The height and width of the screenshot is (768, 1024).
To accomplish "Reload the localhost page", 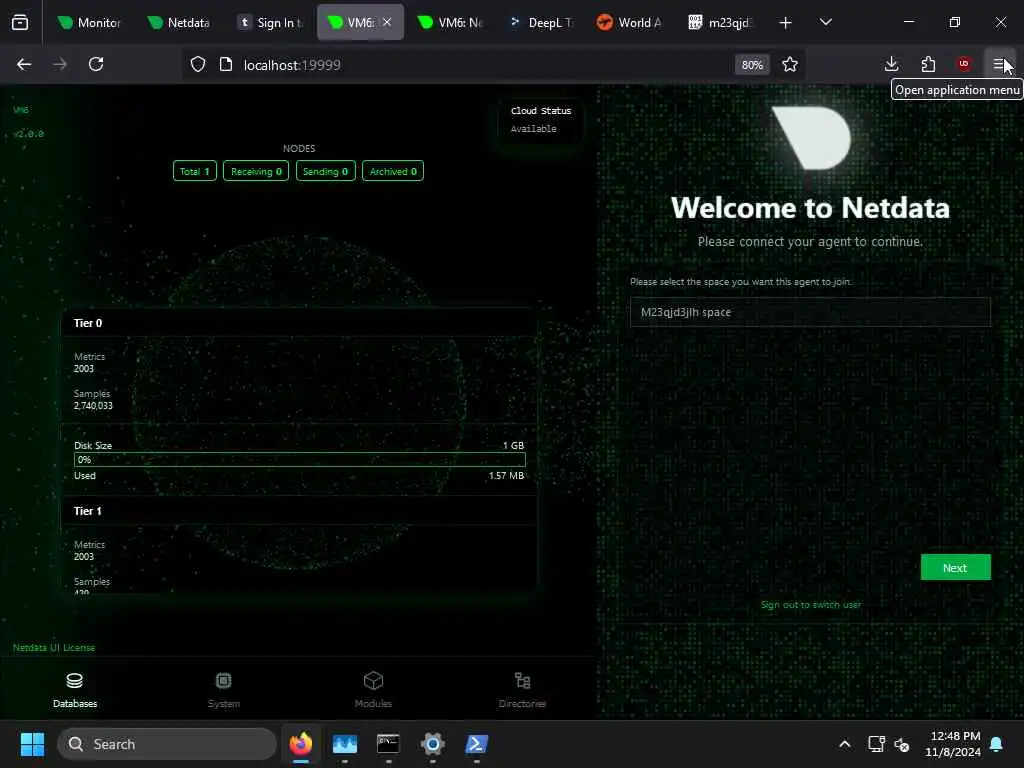I will pyautogui.click(x=96, y=64).
